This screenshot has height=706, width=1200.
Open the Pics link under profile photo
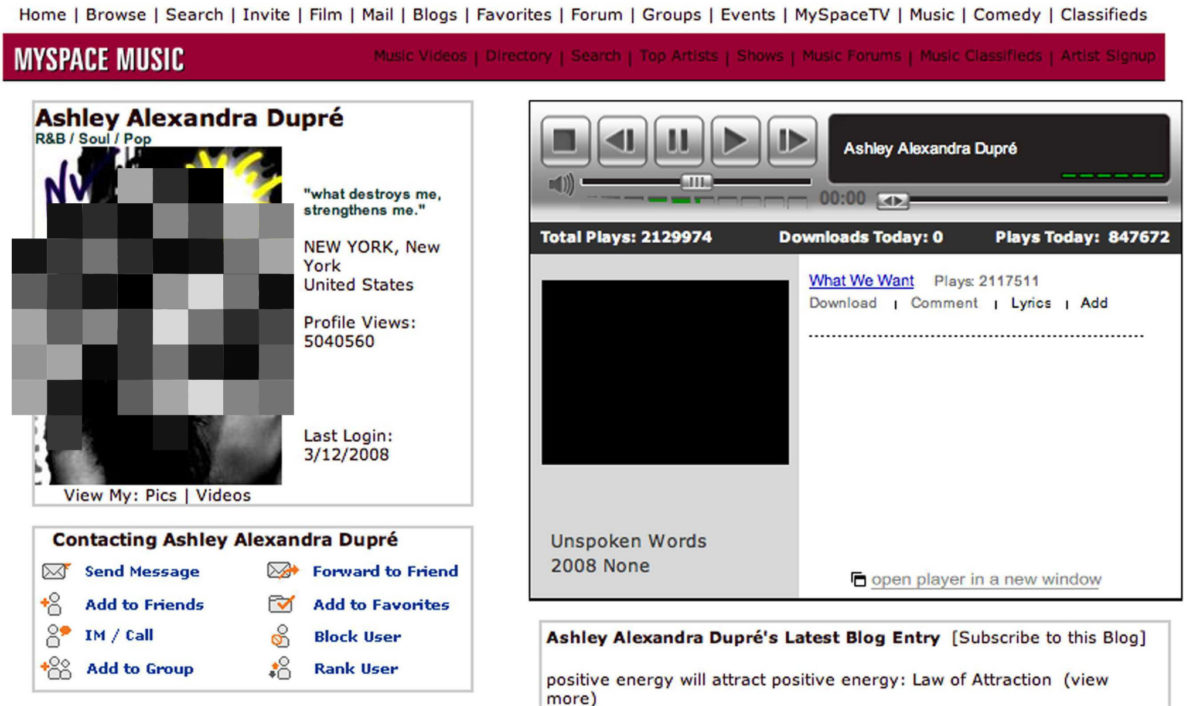pyautogui.click(x=160, y=495)
